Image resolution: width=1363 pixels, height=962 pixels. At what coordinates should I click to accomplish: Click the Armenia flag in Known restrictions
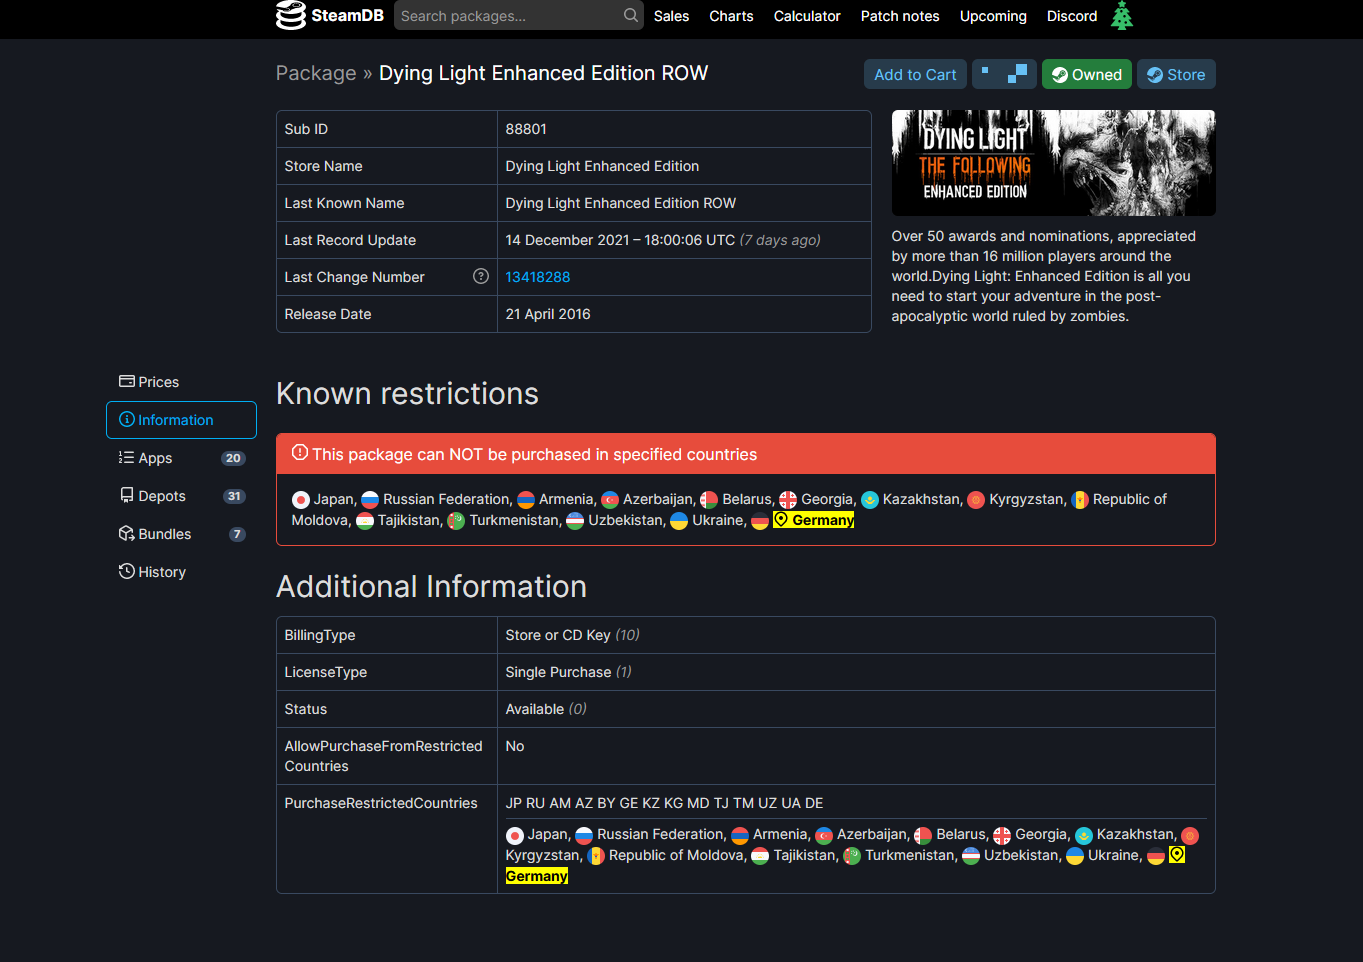coord(526,500)
